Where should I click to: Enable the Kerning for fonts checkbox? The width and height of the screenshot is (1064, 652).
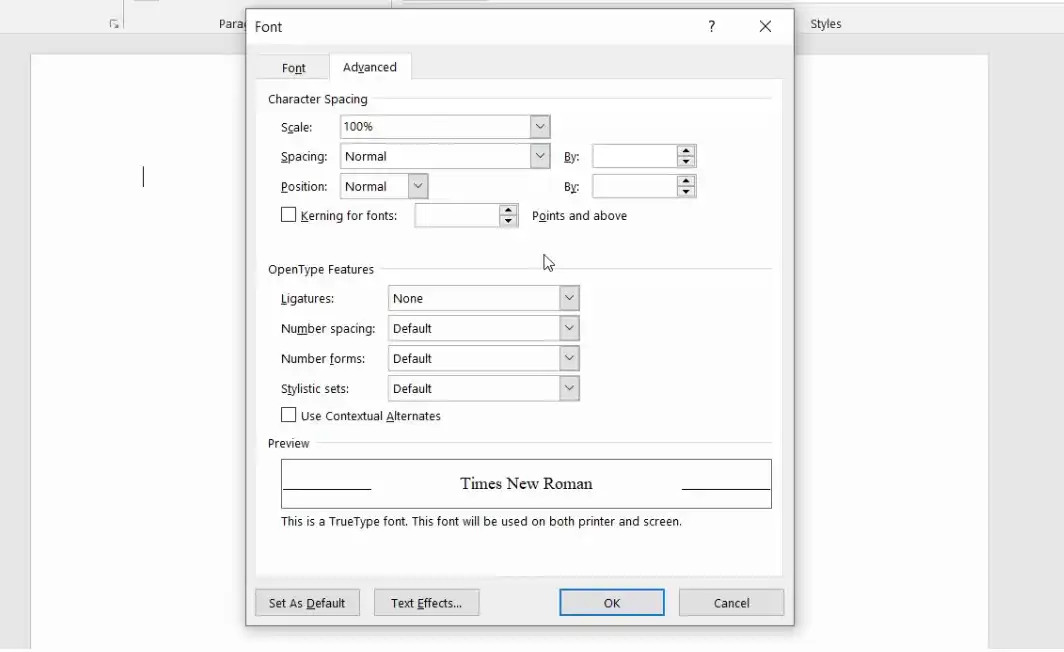pos(288,215)
